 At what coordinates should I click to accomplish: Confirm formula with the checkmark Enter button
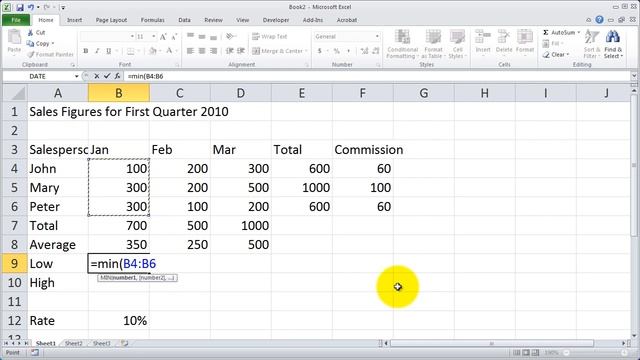pyautogui.click(x=107, y=76)
